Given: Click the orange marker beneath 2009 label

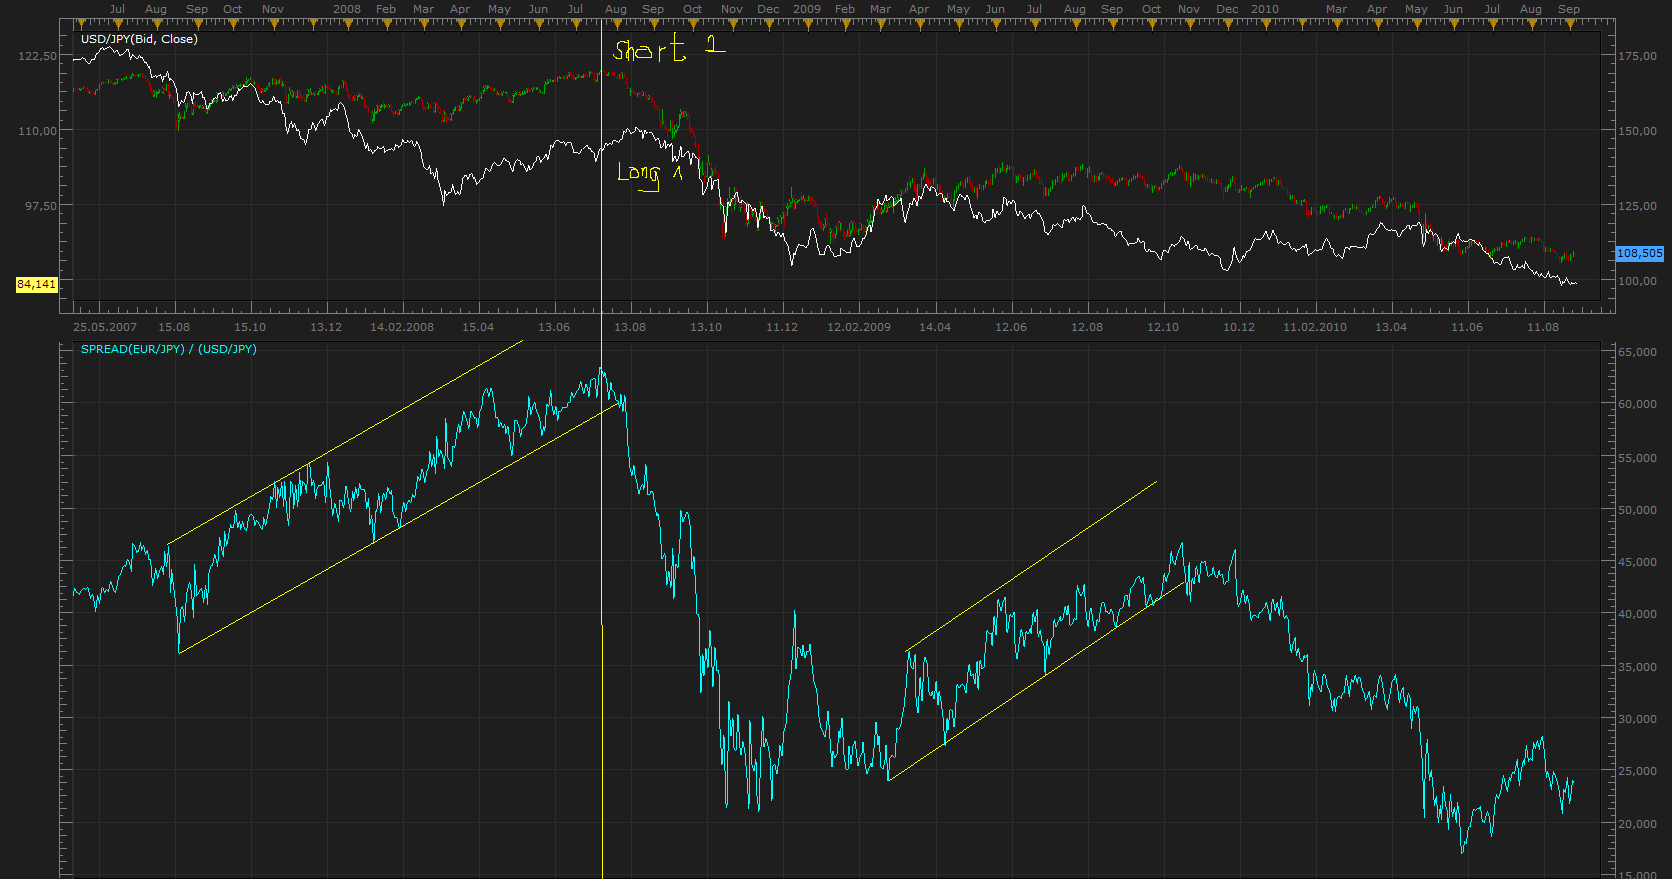Looking at the screenshot, I should pos(807,21).
